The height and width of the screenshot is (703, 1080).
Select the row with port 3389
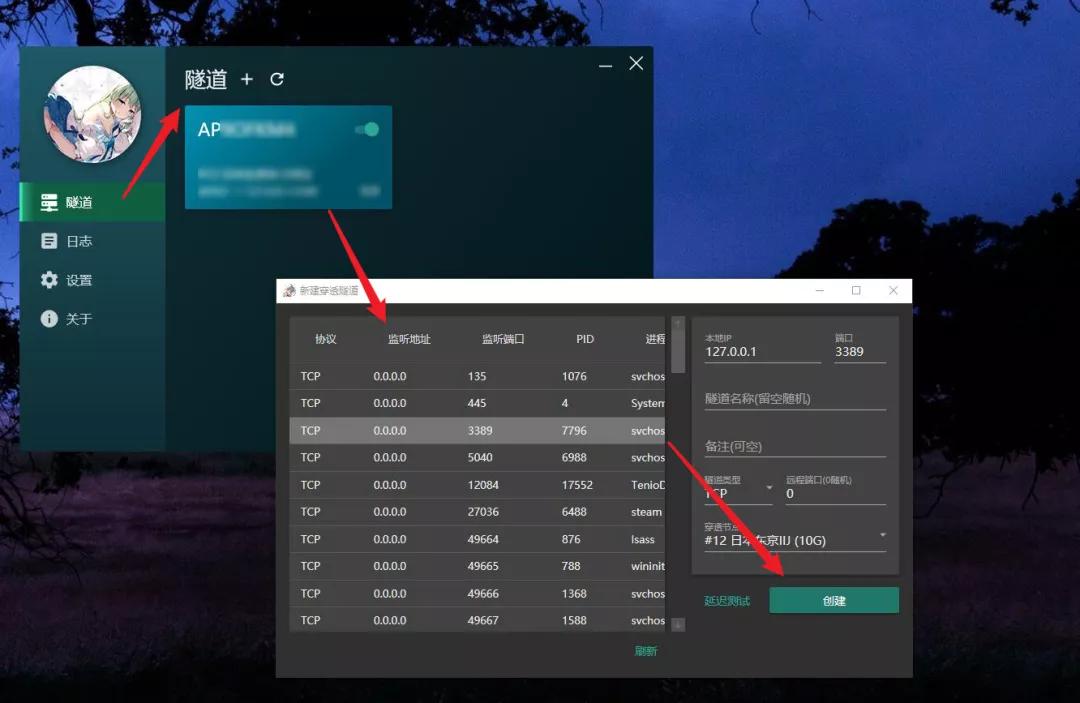(478, 431)
